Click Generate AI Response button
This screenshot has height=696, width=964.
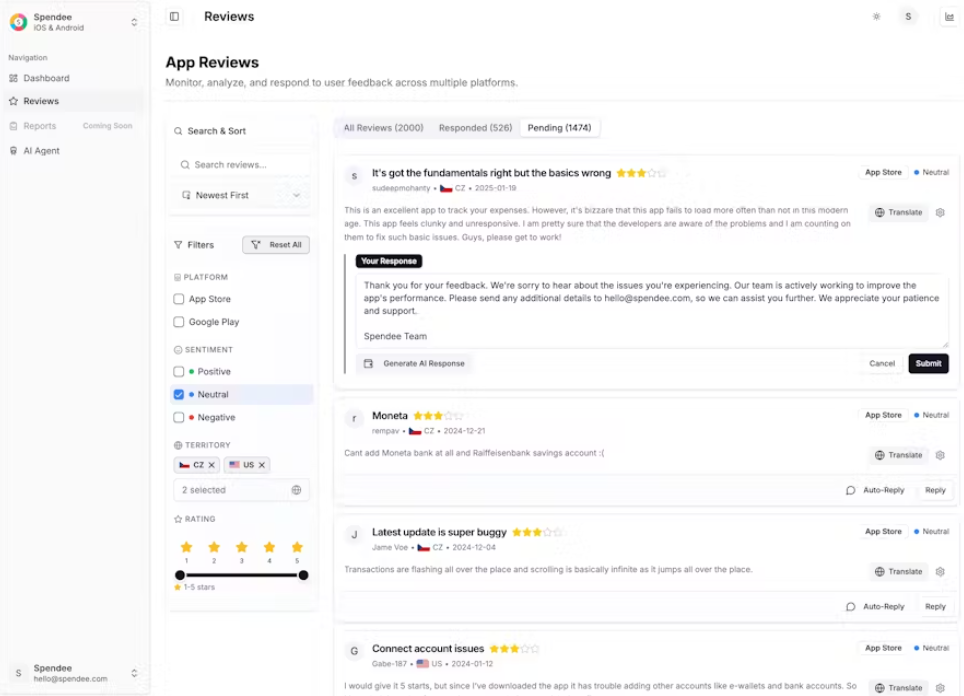[414, 363]
